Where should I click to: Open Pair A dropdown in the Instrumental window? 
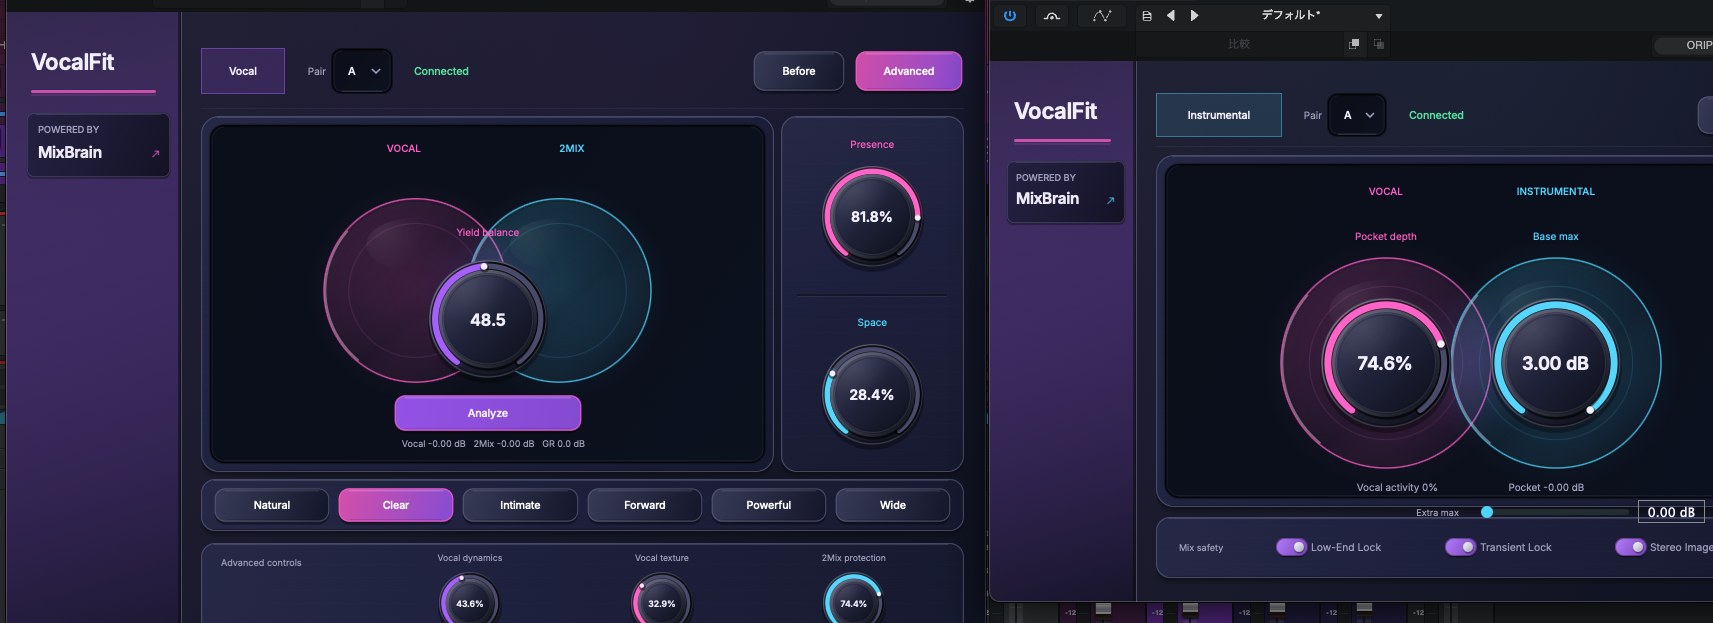[1357, 115]
